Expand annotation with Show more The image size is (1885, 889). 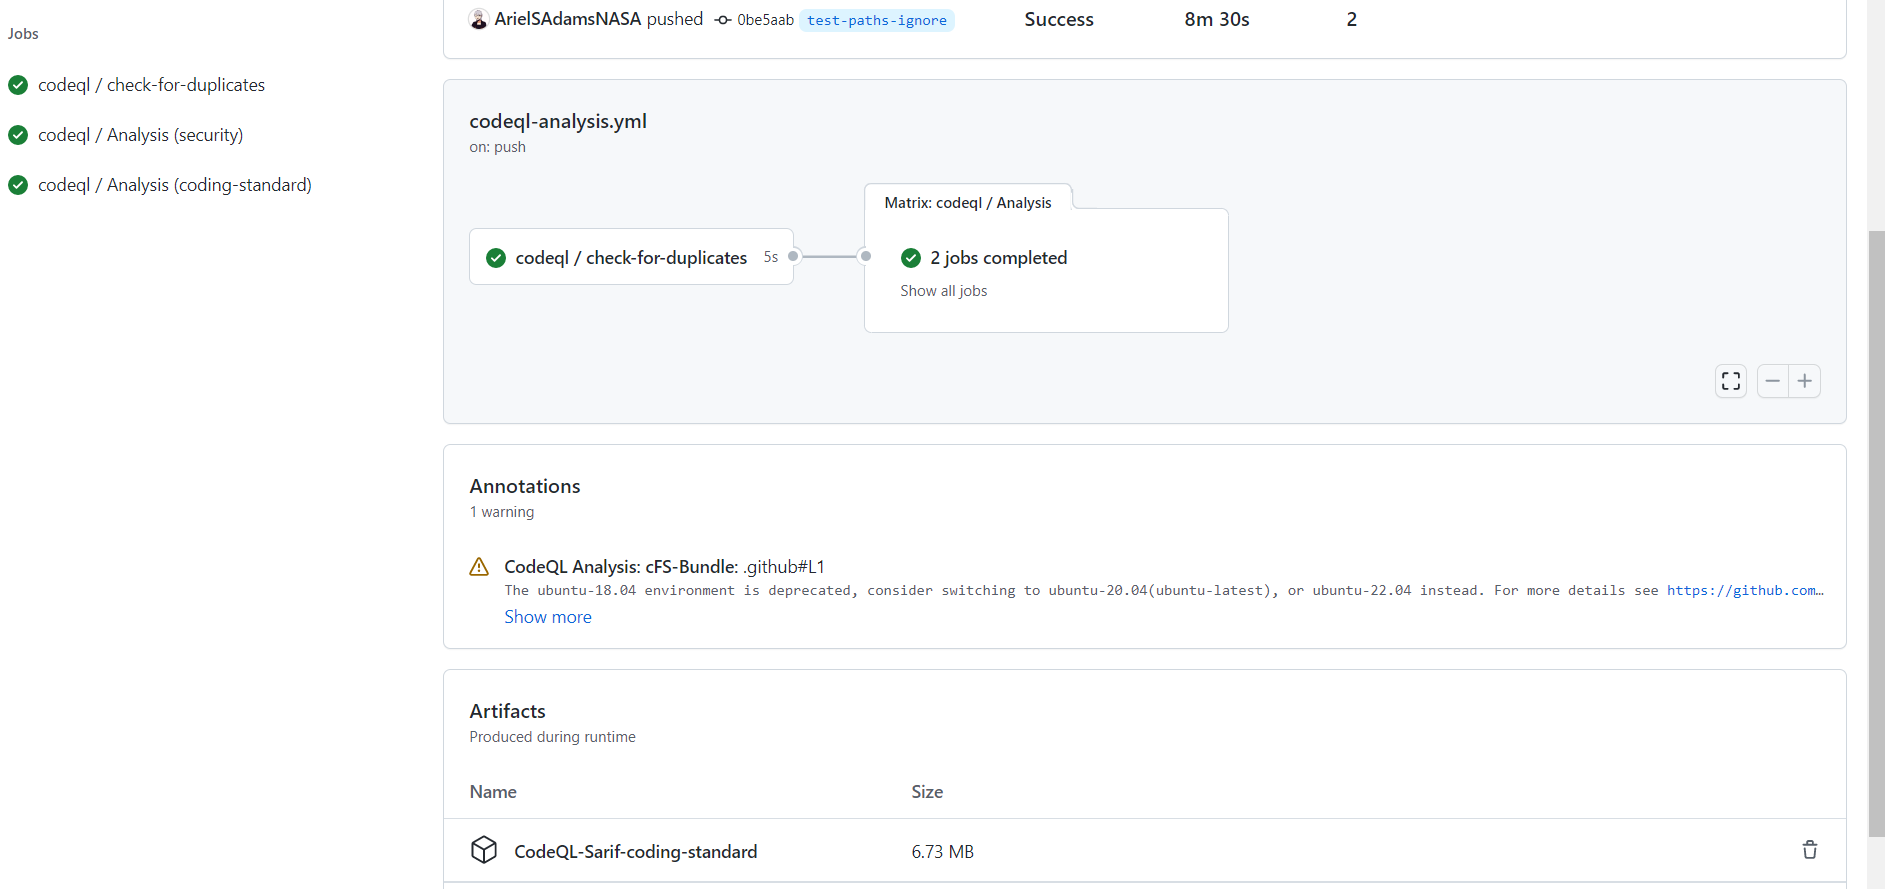tap(548, 617)
